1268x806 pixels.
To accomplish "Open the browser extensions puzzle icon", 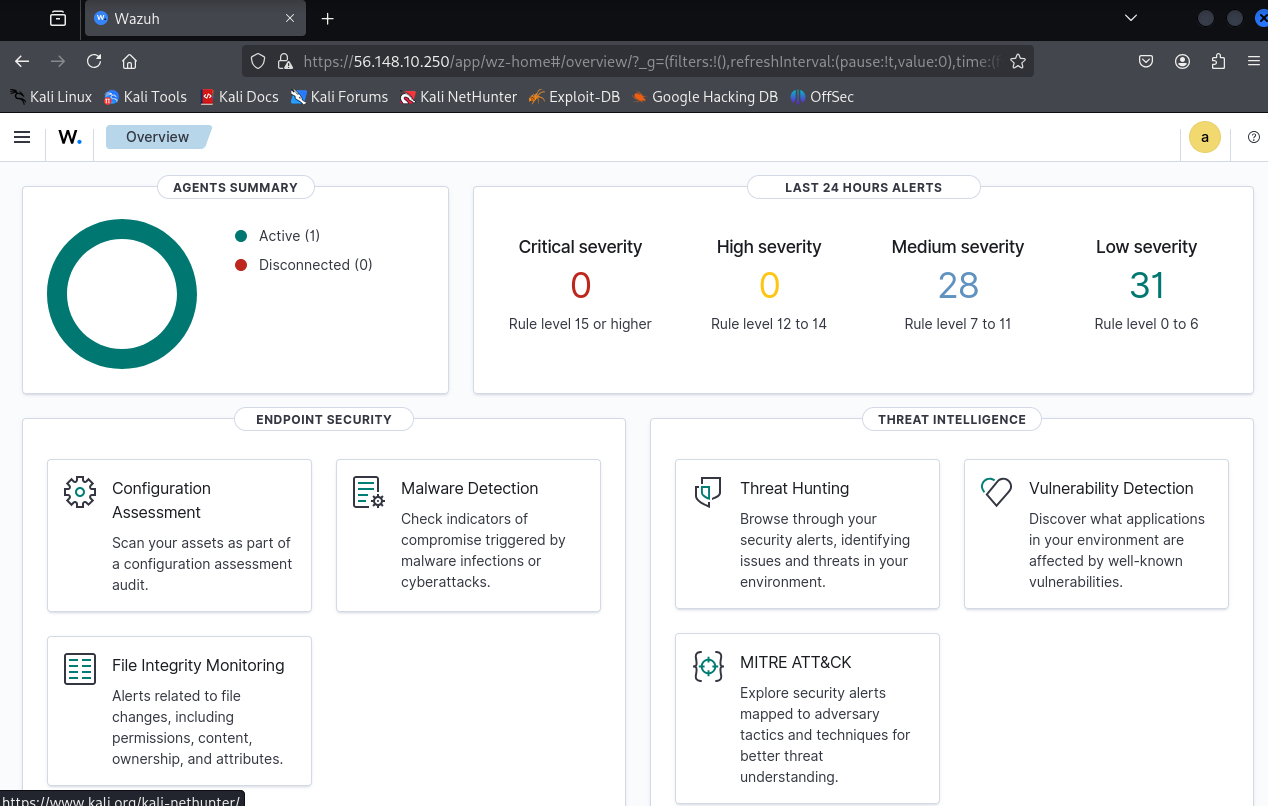I will 1218,61.
